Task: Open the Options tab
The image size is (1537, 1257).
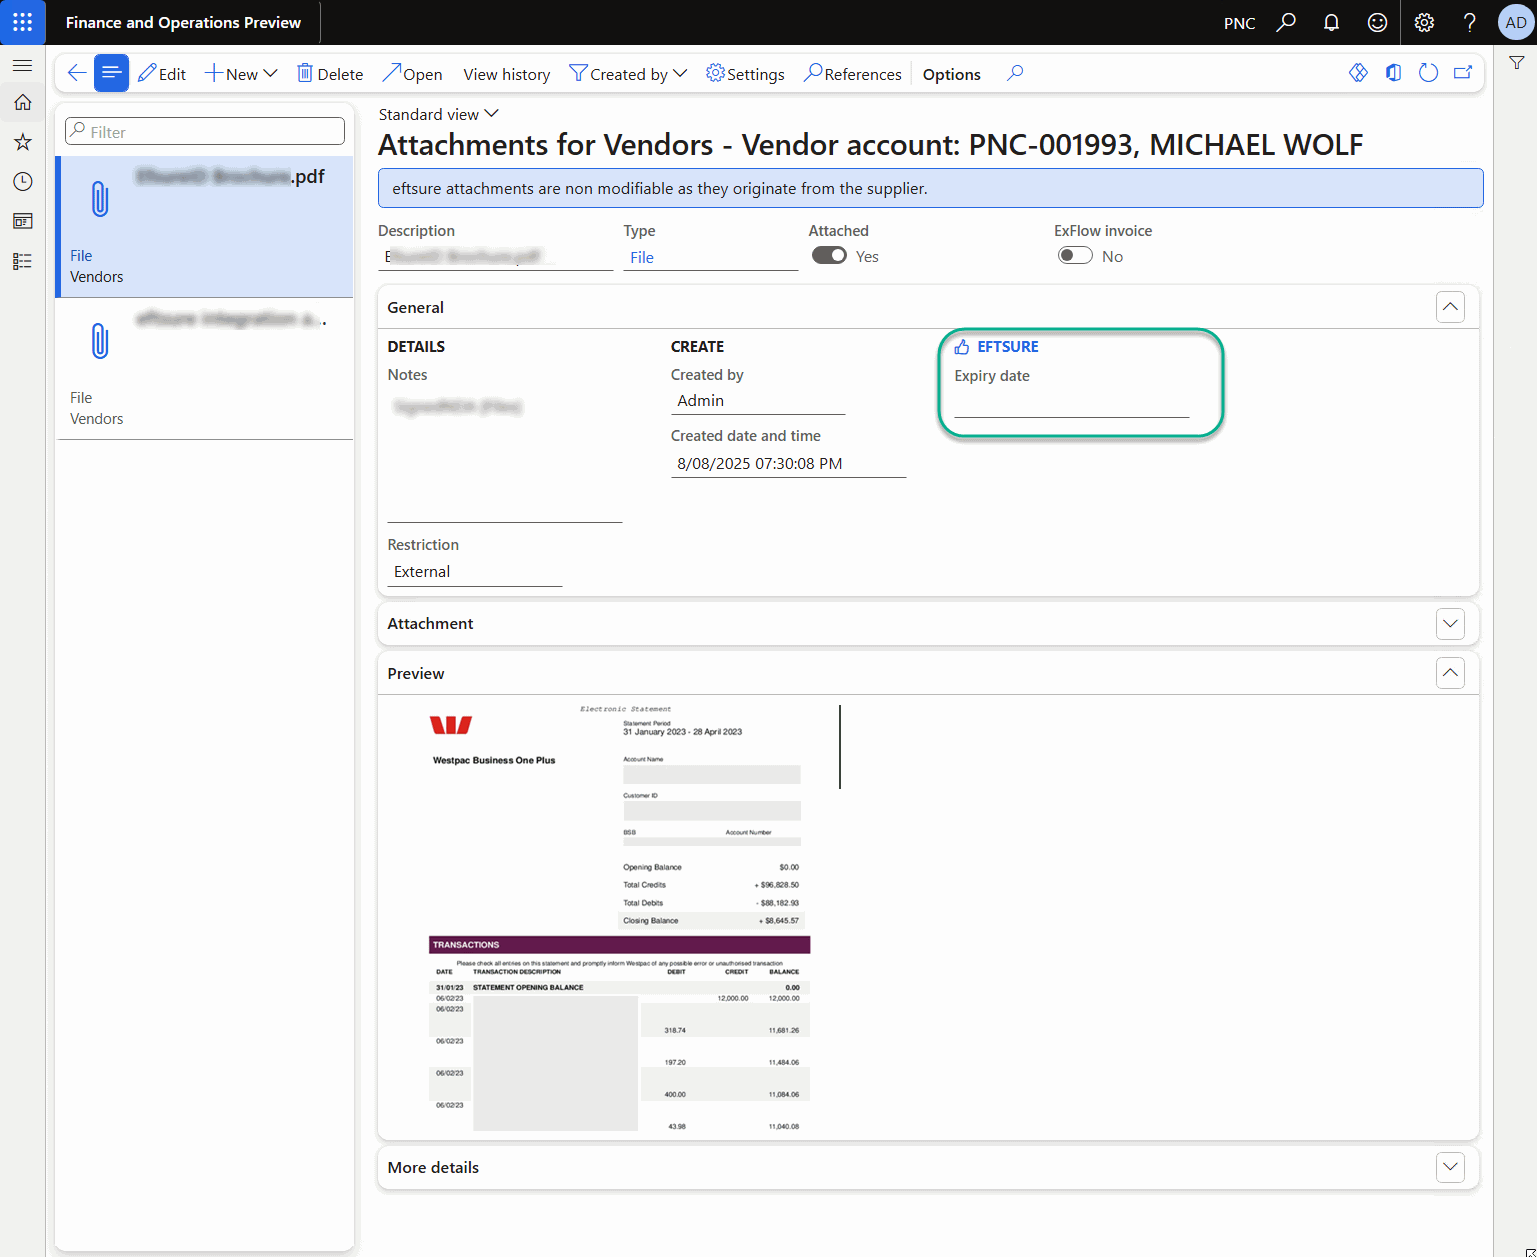Action: 952,74
